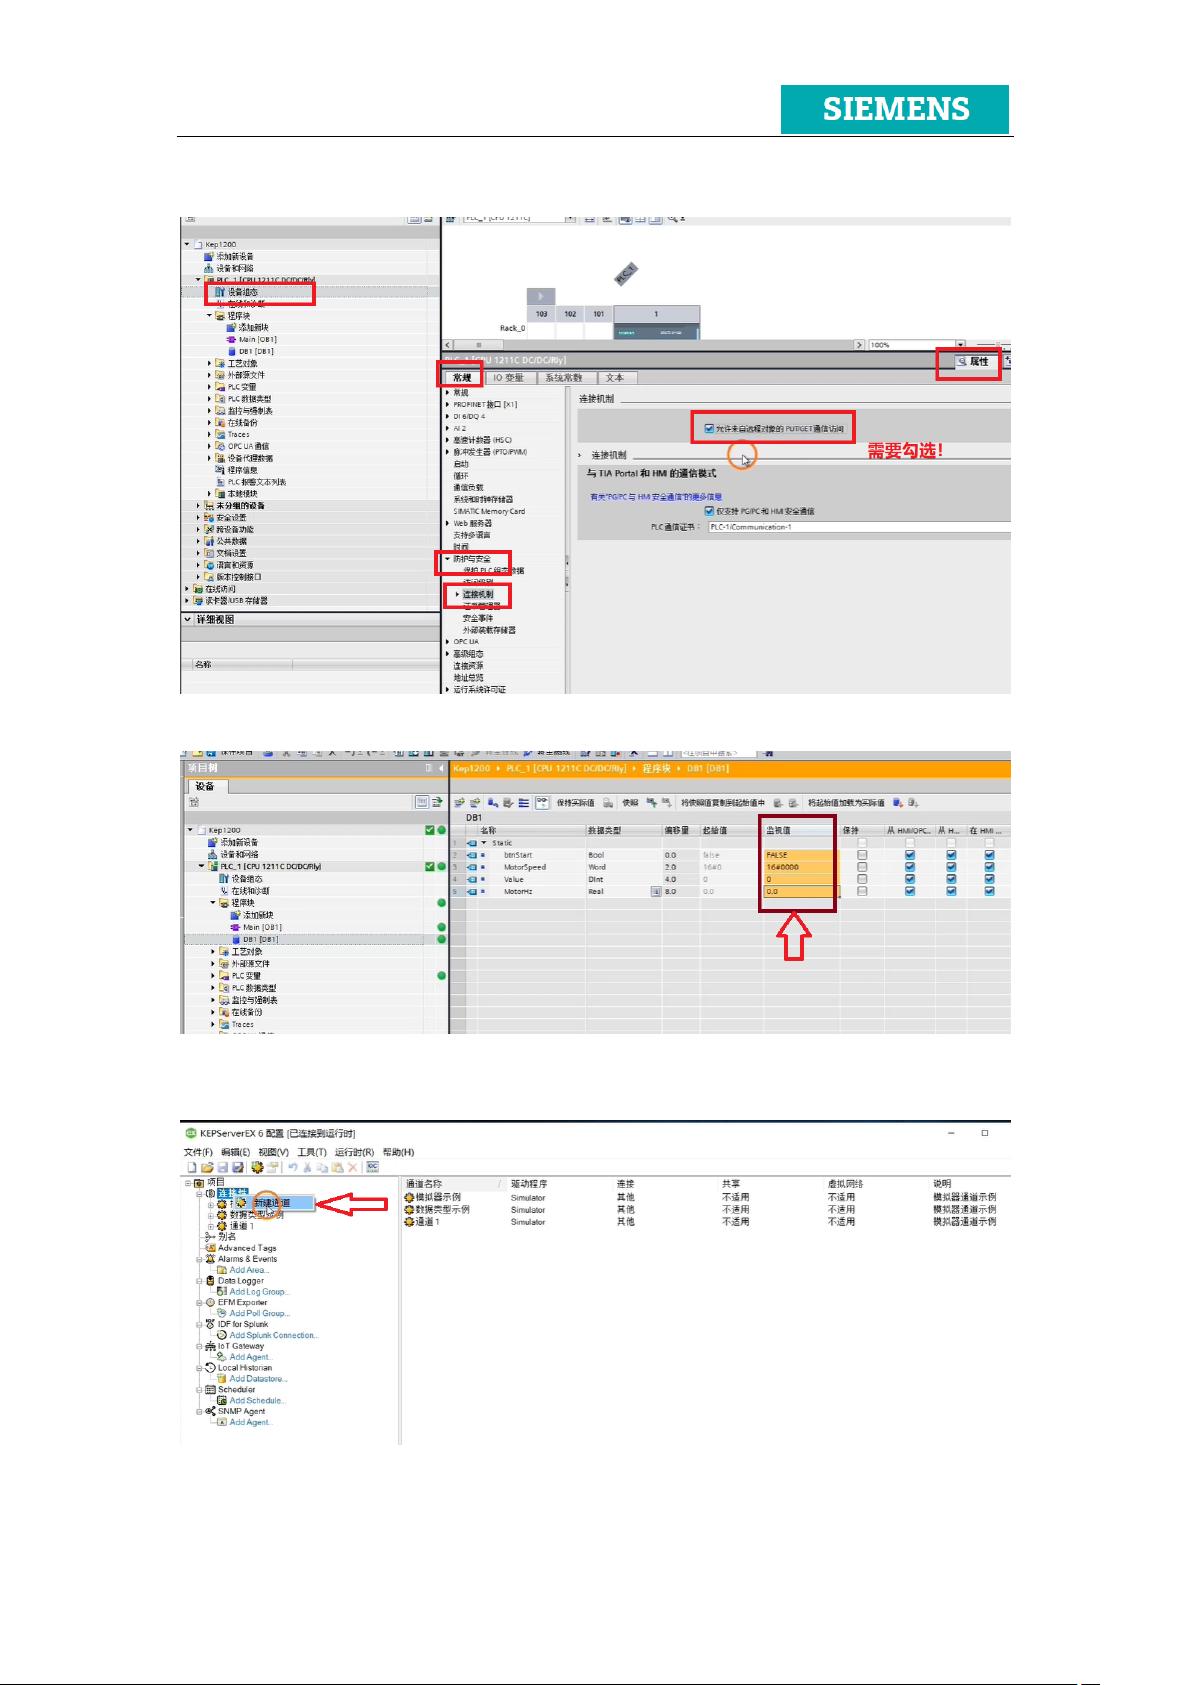The width and height of the screenshot is (1192, 1685).
Task: Select the 系统常数 tab
Action: (x=564, y=378)
